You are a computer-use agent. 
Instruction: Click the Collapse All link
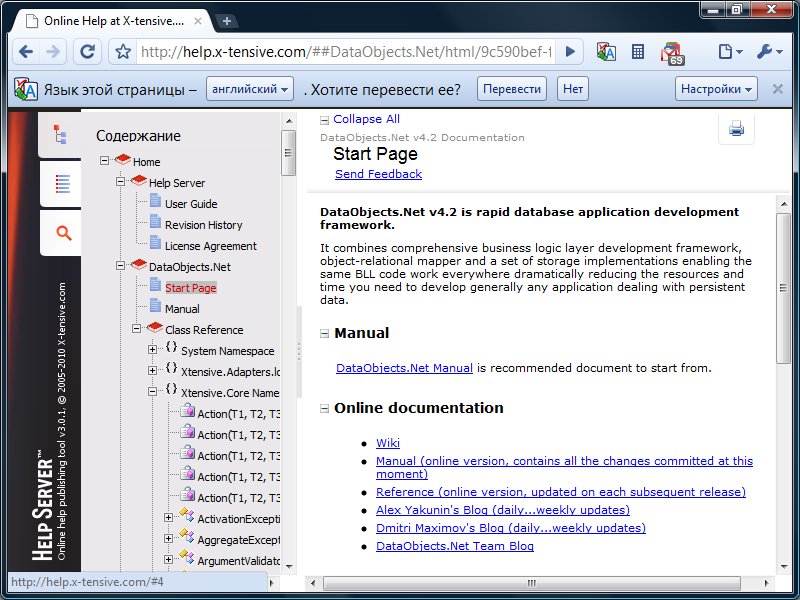click(366, 119)
